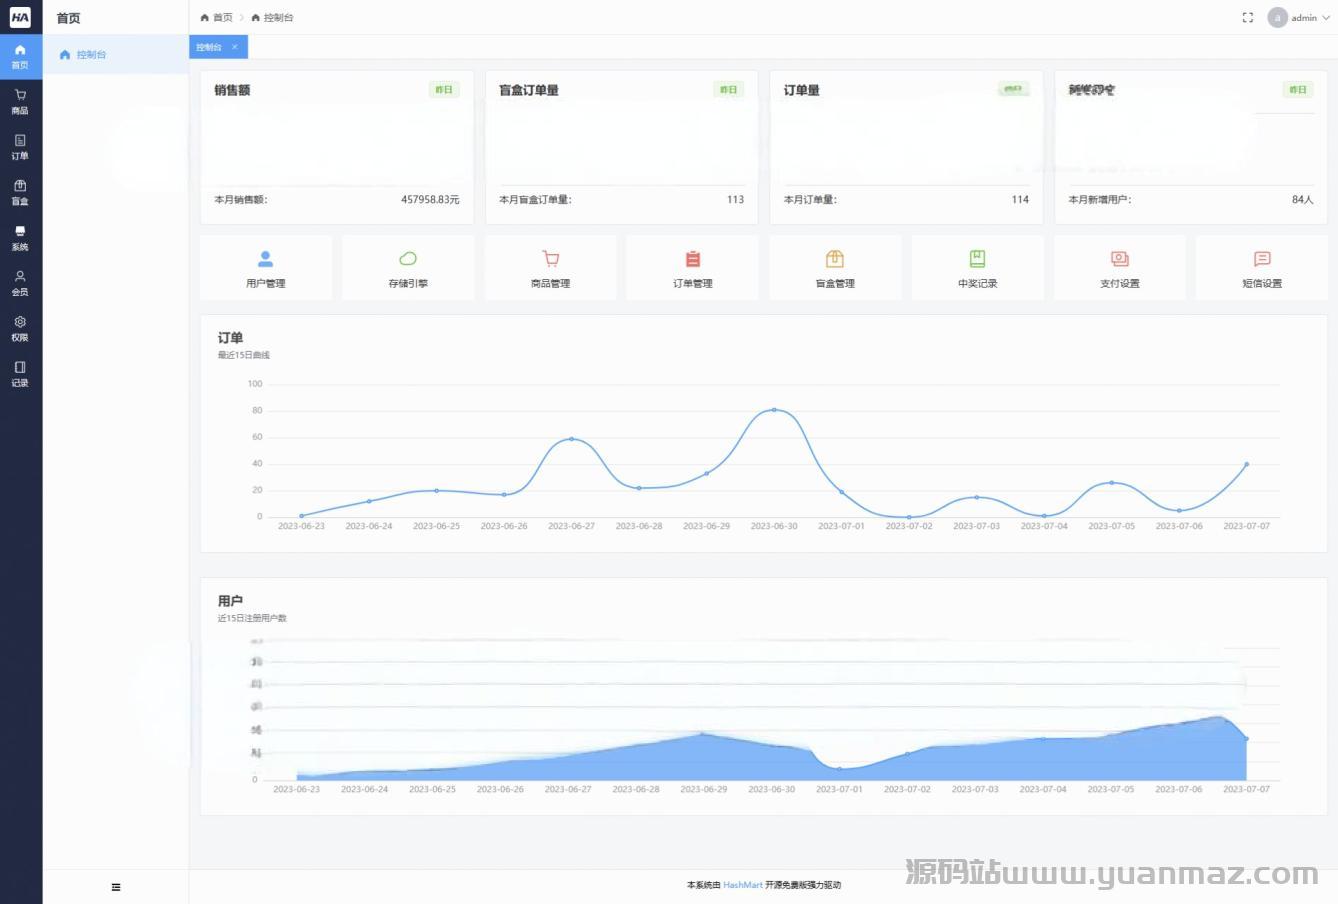Go to 商品 section in sidebar

pos(20,102)
